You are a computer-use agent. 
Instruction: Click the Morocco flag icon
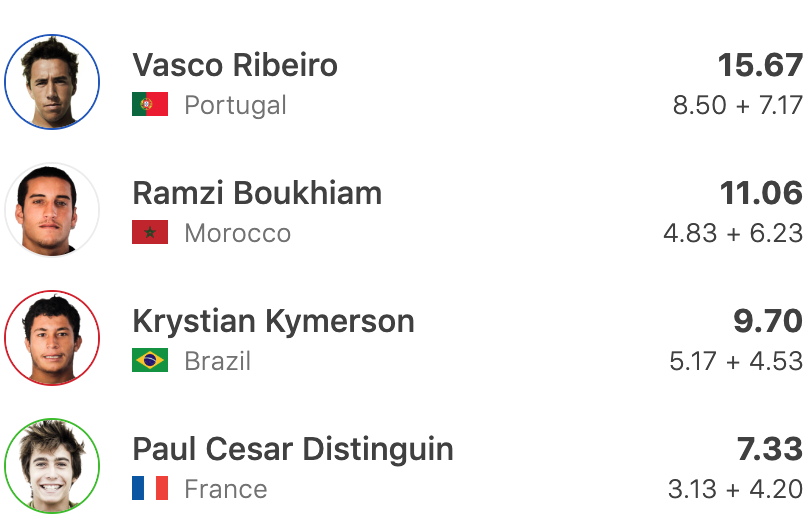point(150,233)
